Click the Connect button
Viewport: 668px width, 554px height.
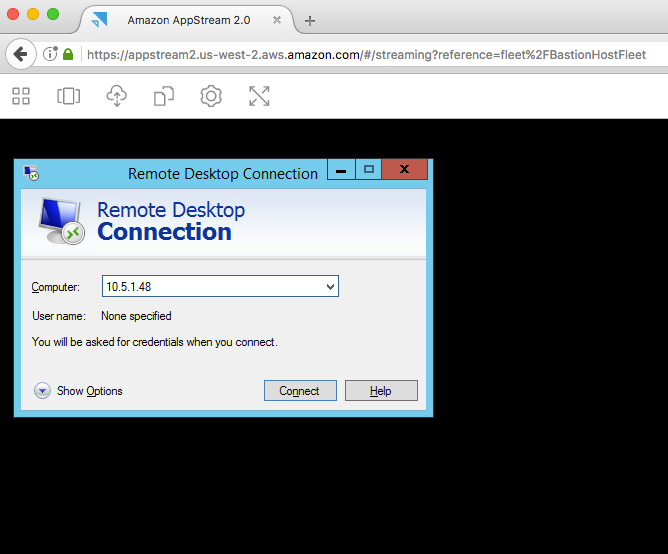pos(300,390)
